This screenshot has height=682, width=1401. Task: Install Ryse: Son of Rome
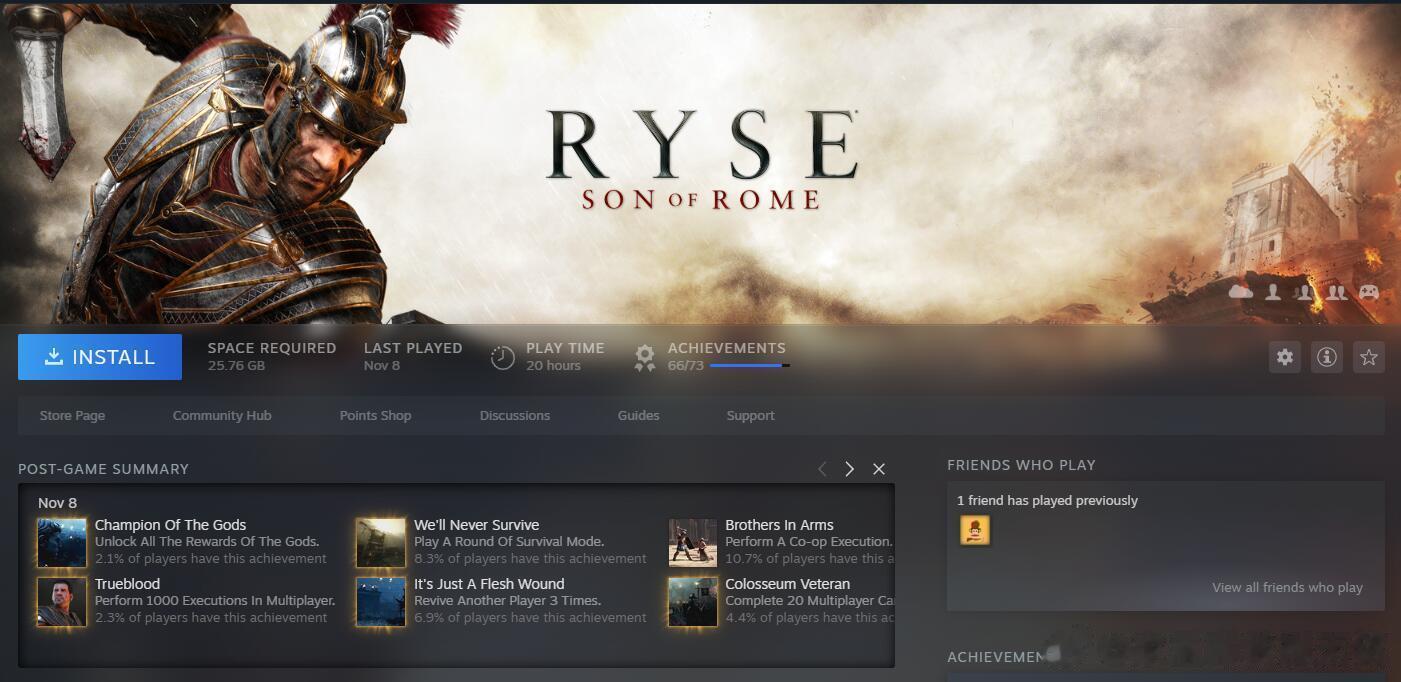pos(100,357)
